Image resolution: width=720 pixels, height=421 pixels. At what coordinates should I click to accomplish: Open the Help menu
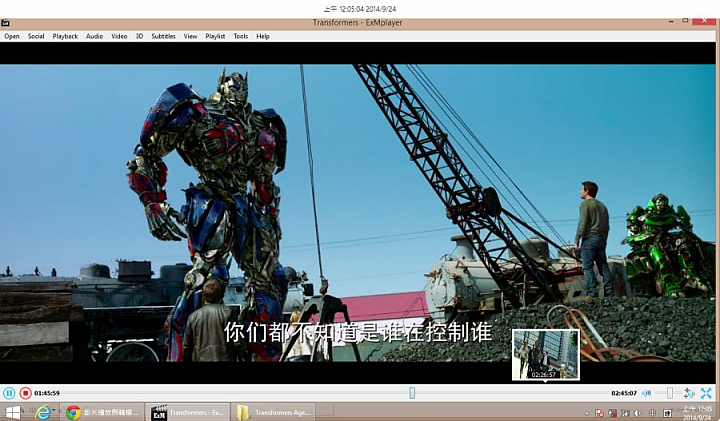tap(263, 36)
